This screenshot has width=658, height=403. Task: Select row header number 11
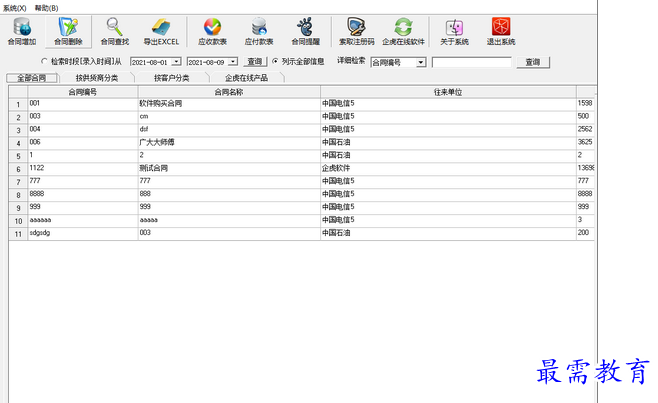tap(18, 234)
